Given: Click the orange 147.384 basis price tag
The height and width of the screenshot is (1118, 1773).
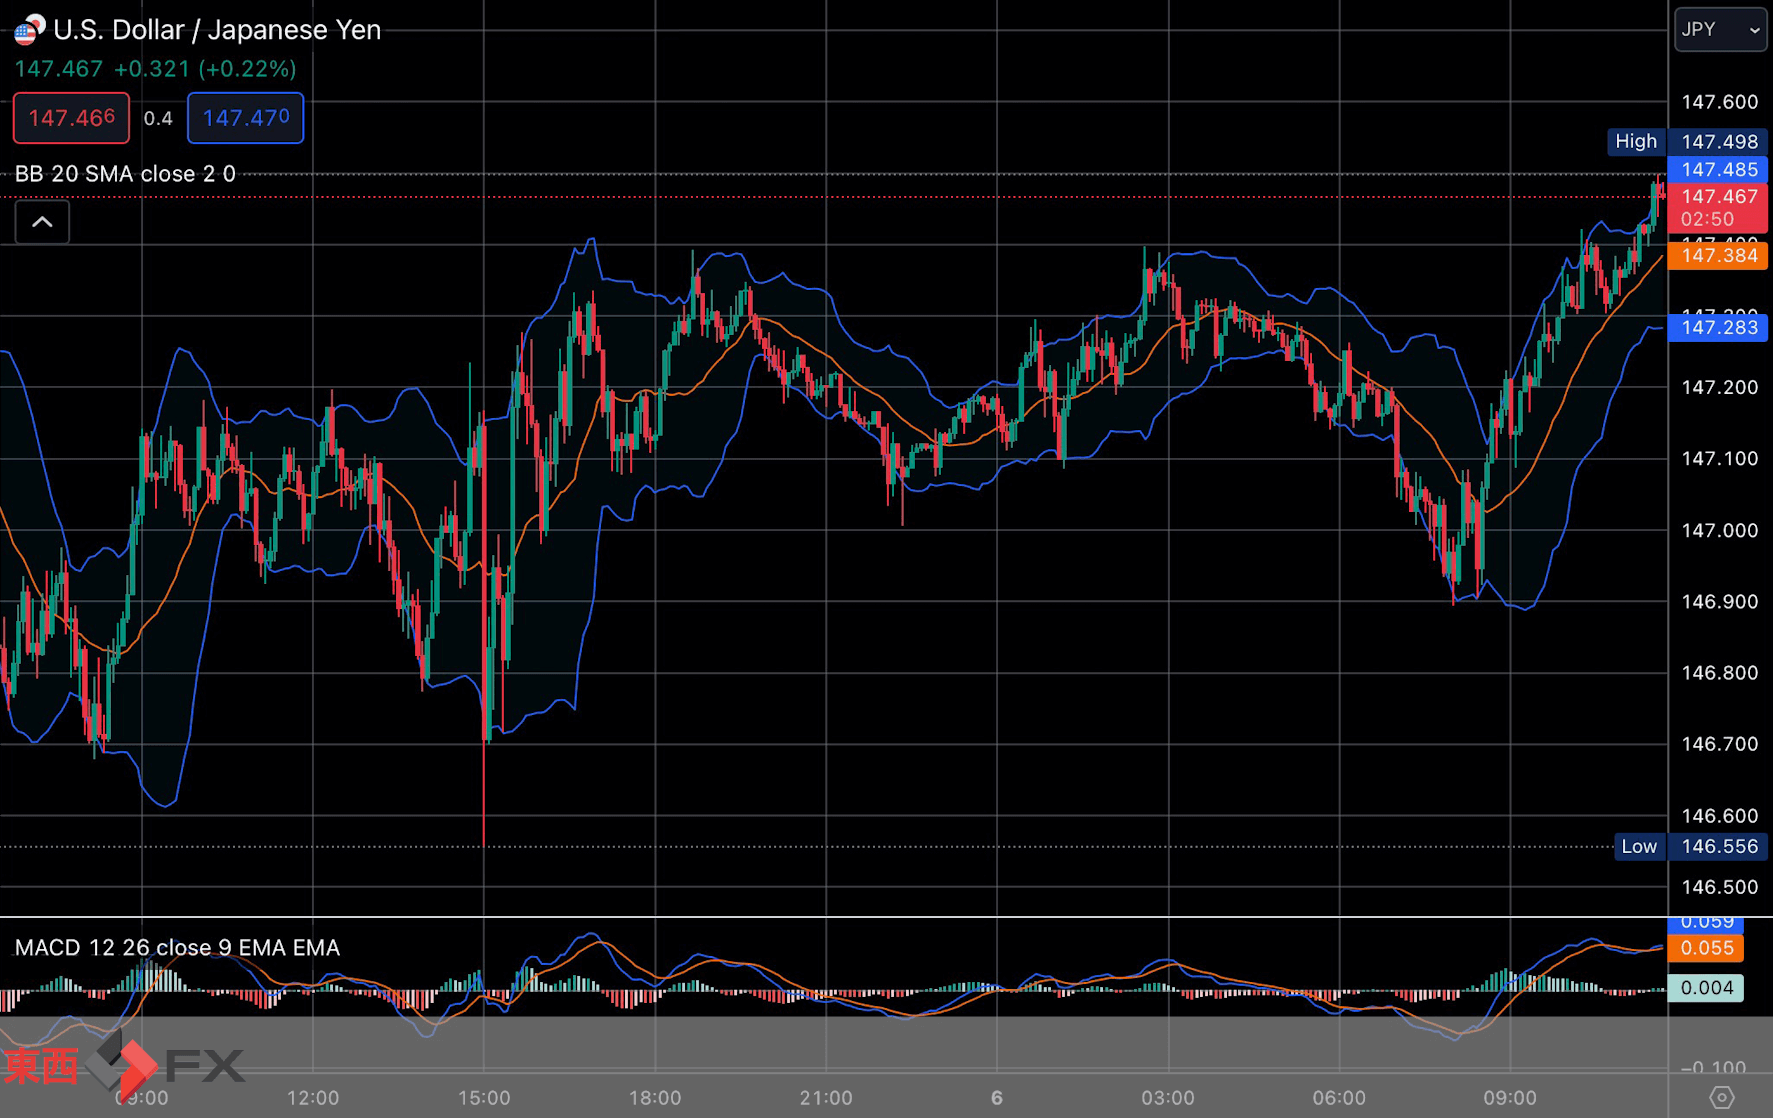Looking at the screenshot, I should 1718,256.
